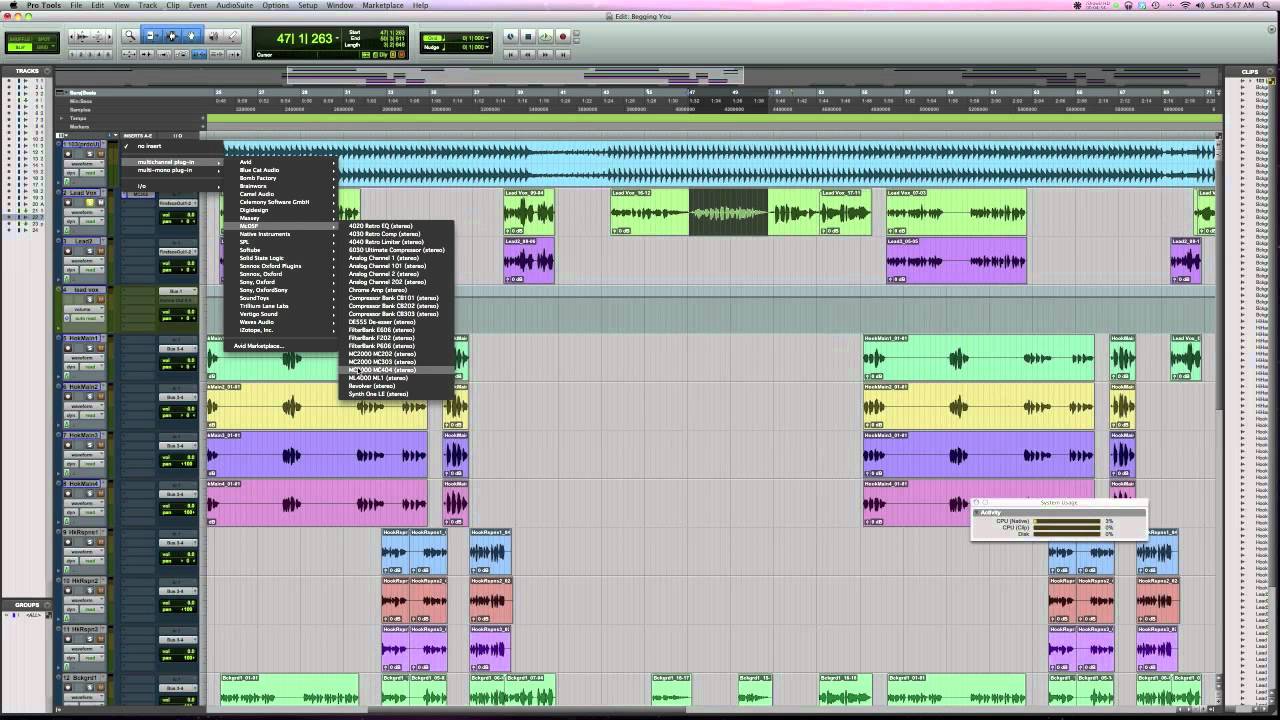Toggle mute on lead vox aux track
Image resolution: width=1280 pixels, height=720 pixels.
[101, 299]
